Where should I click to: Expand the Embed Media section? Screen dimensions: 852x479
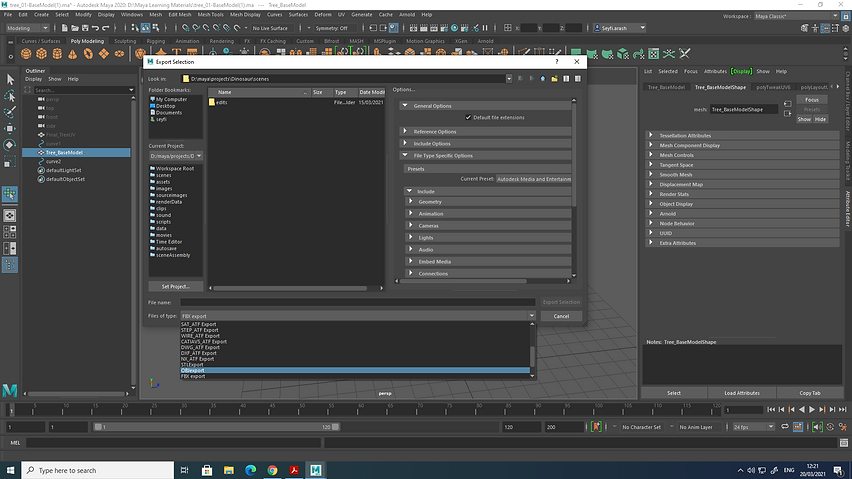(411, 261)
